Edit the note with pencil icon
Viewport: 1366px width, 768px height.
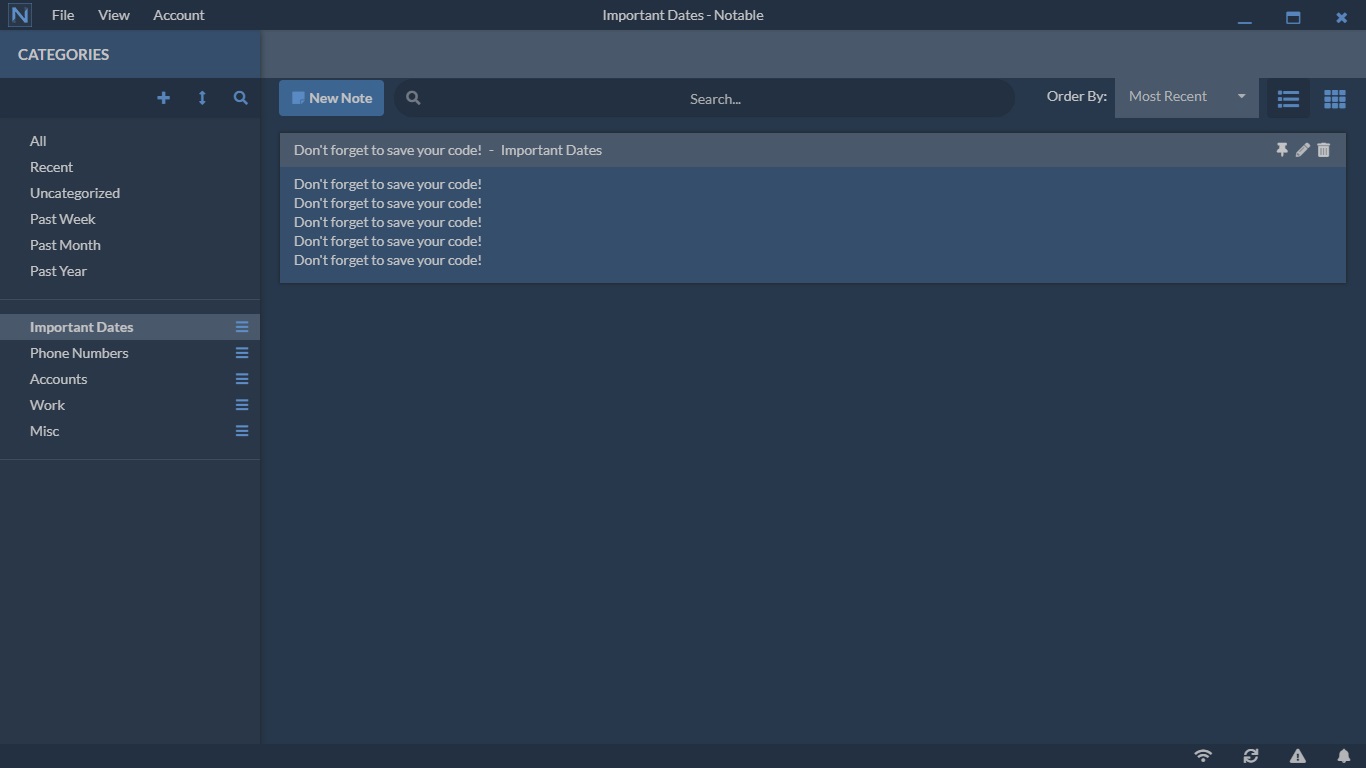click(1302, 150)
